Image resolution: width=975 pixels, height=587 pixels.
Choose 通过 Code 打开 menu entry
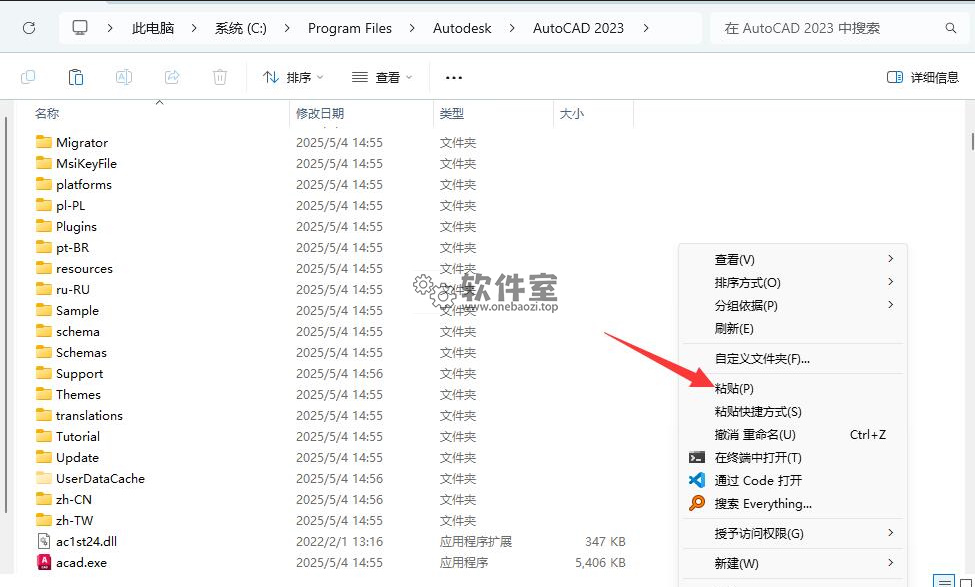[793, 480]
